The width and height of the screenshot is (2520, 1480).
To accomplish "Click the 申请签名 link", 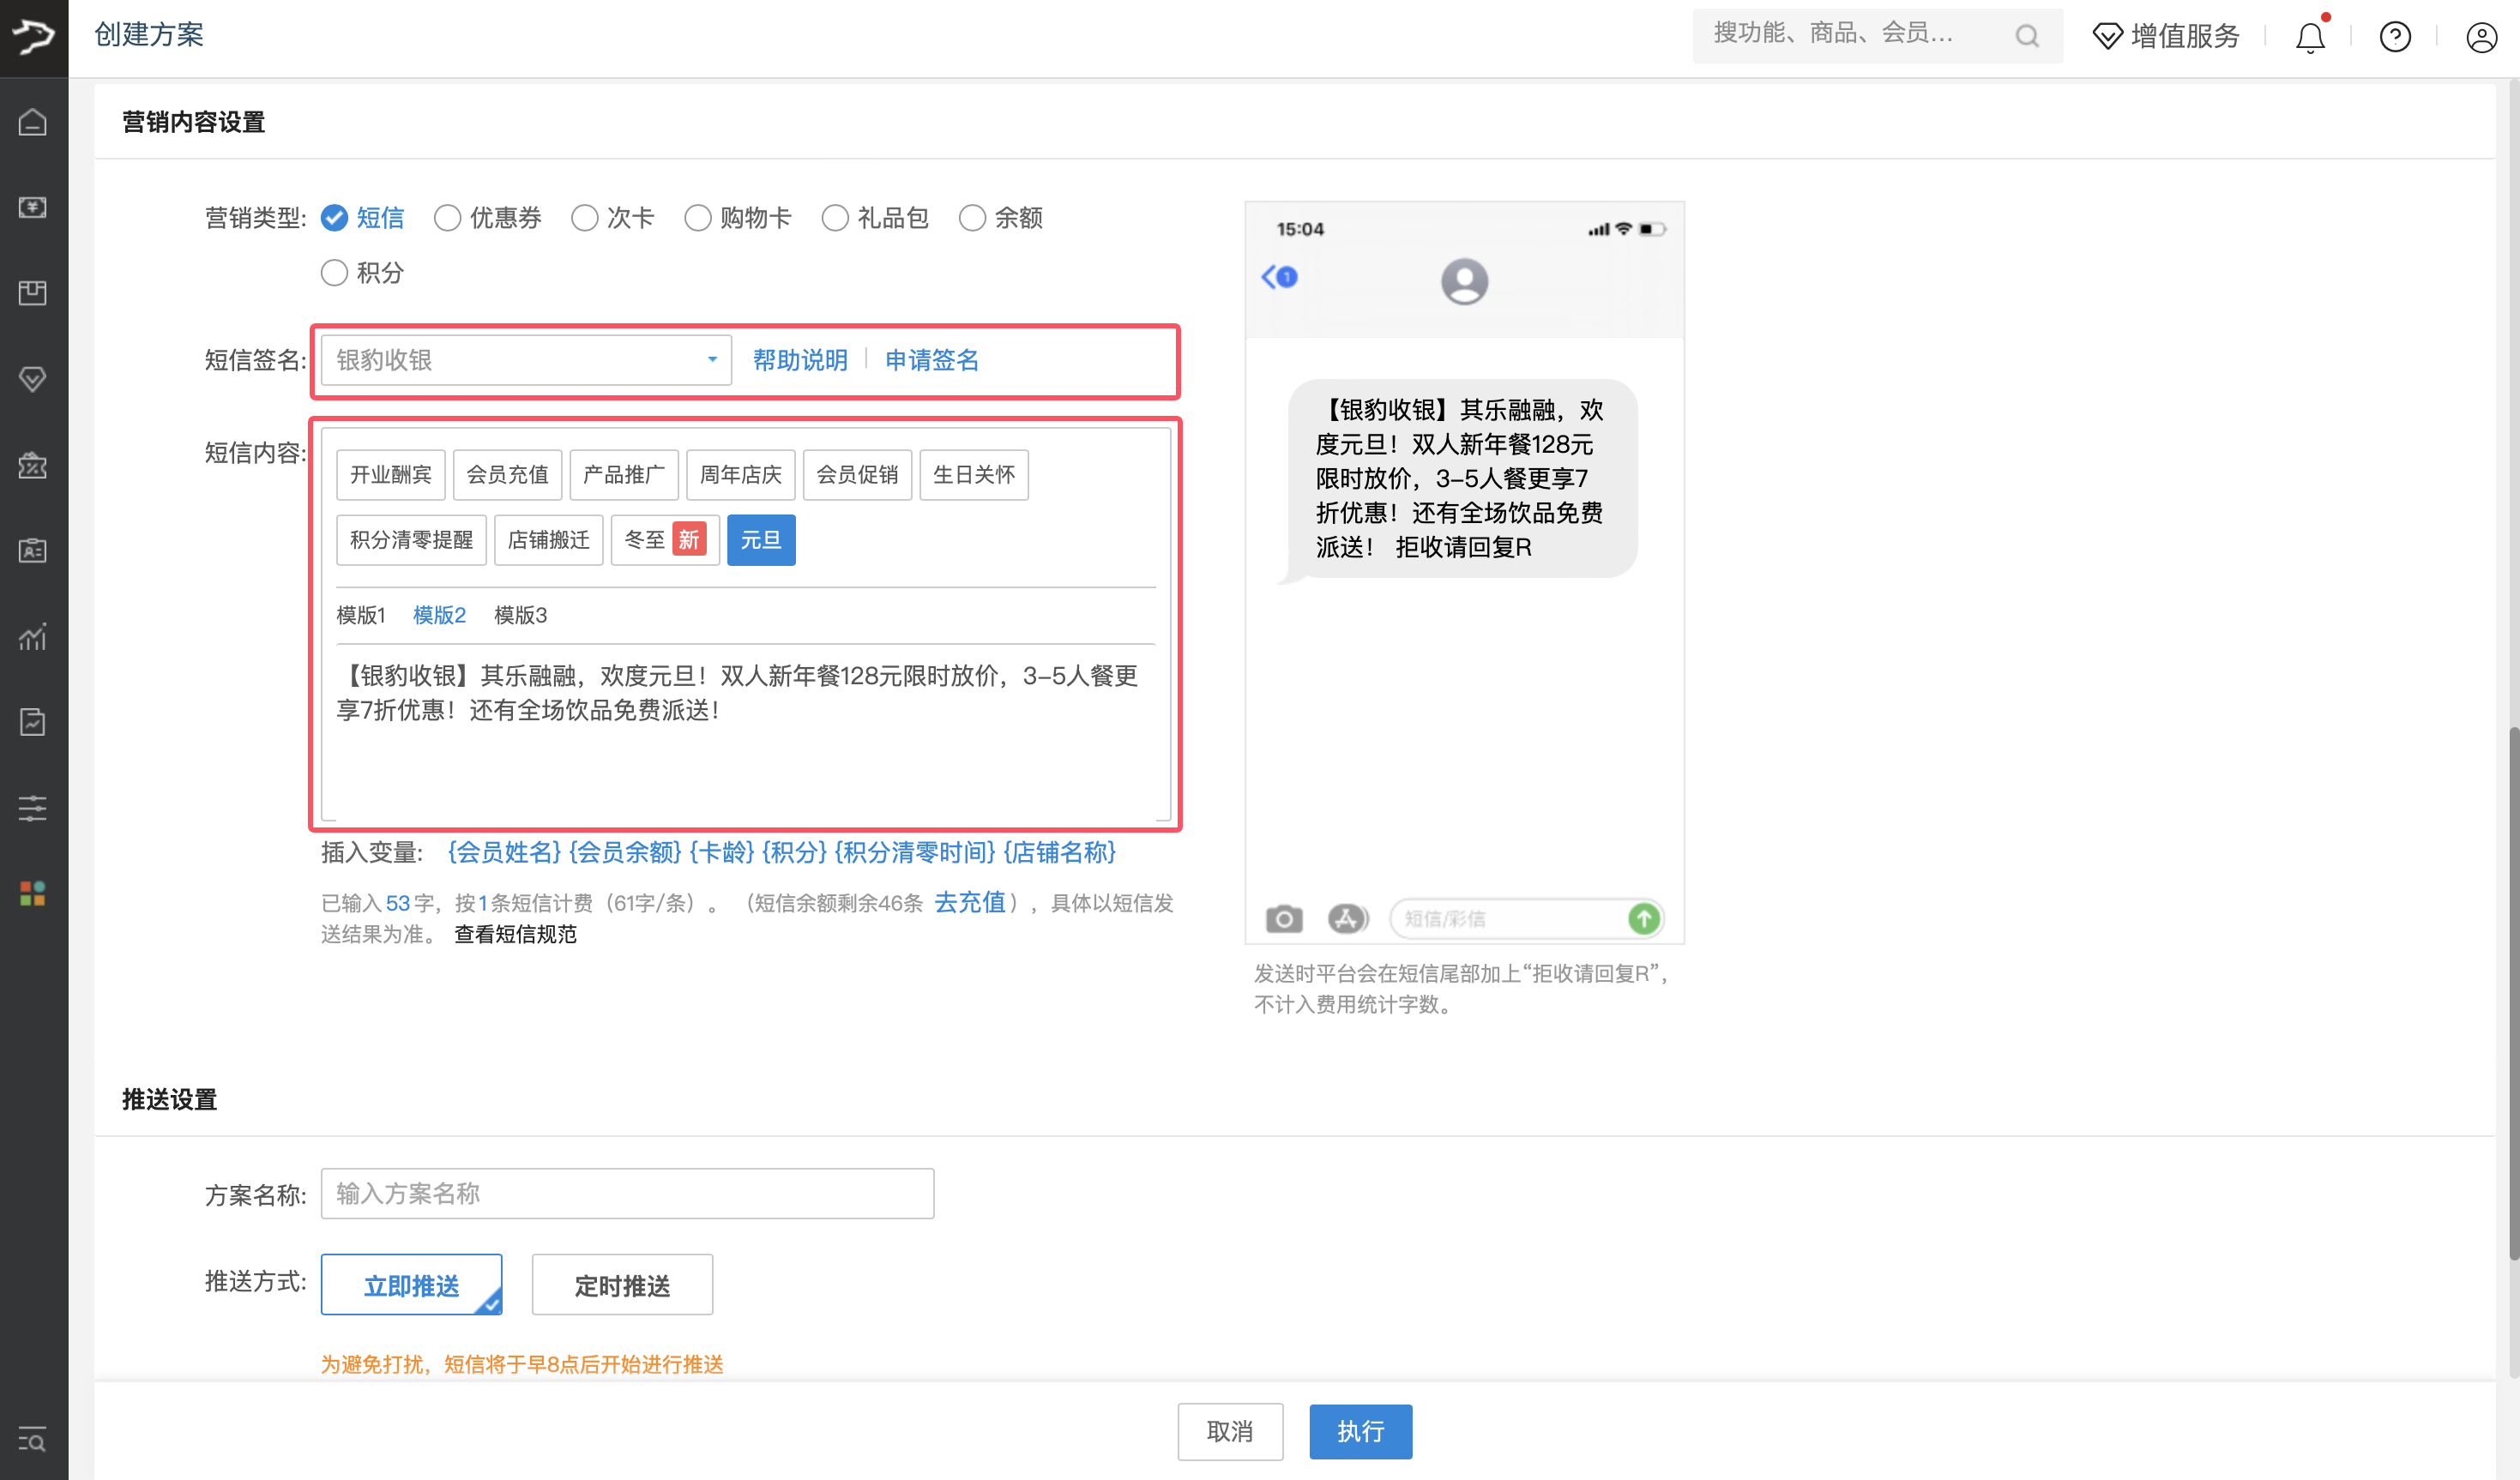I will (x=931, y=360).
